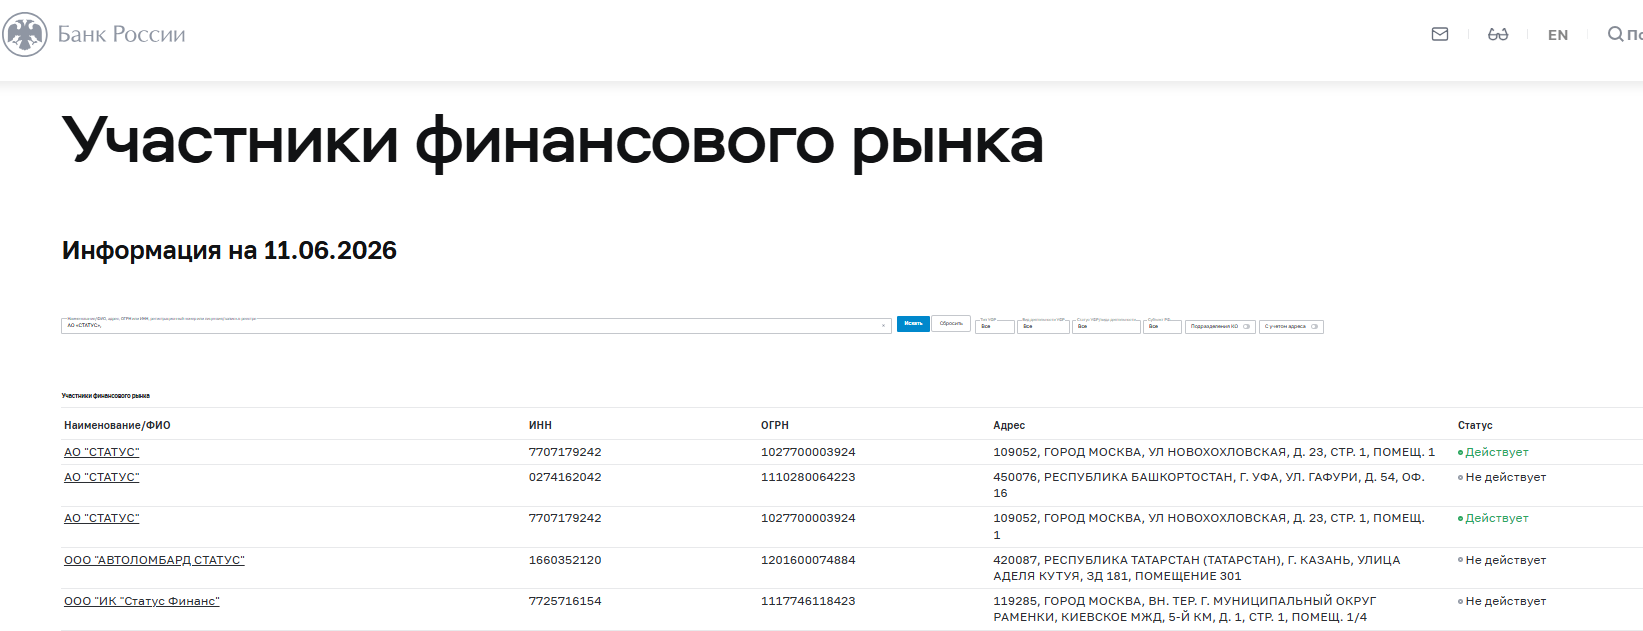
Task: Select INN value 1660352120
Action: (x=565, y=560)
